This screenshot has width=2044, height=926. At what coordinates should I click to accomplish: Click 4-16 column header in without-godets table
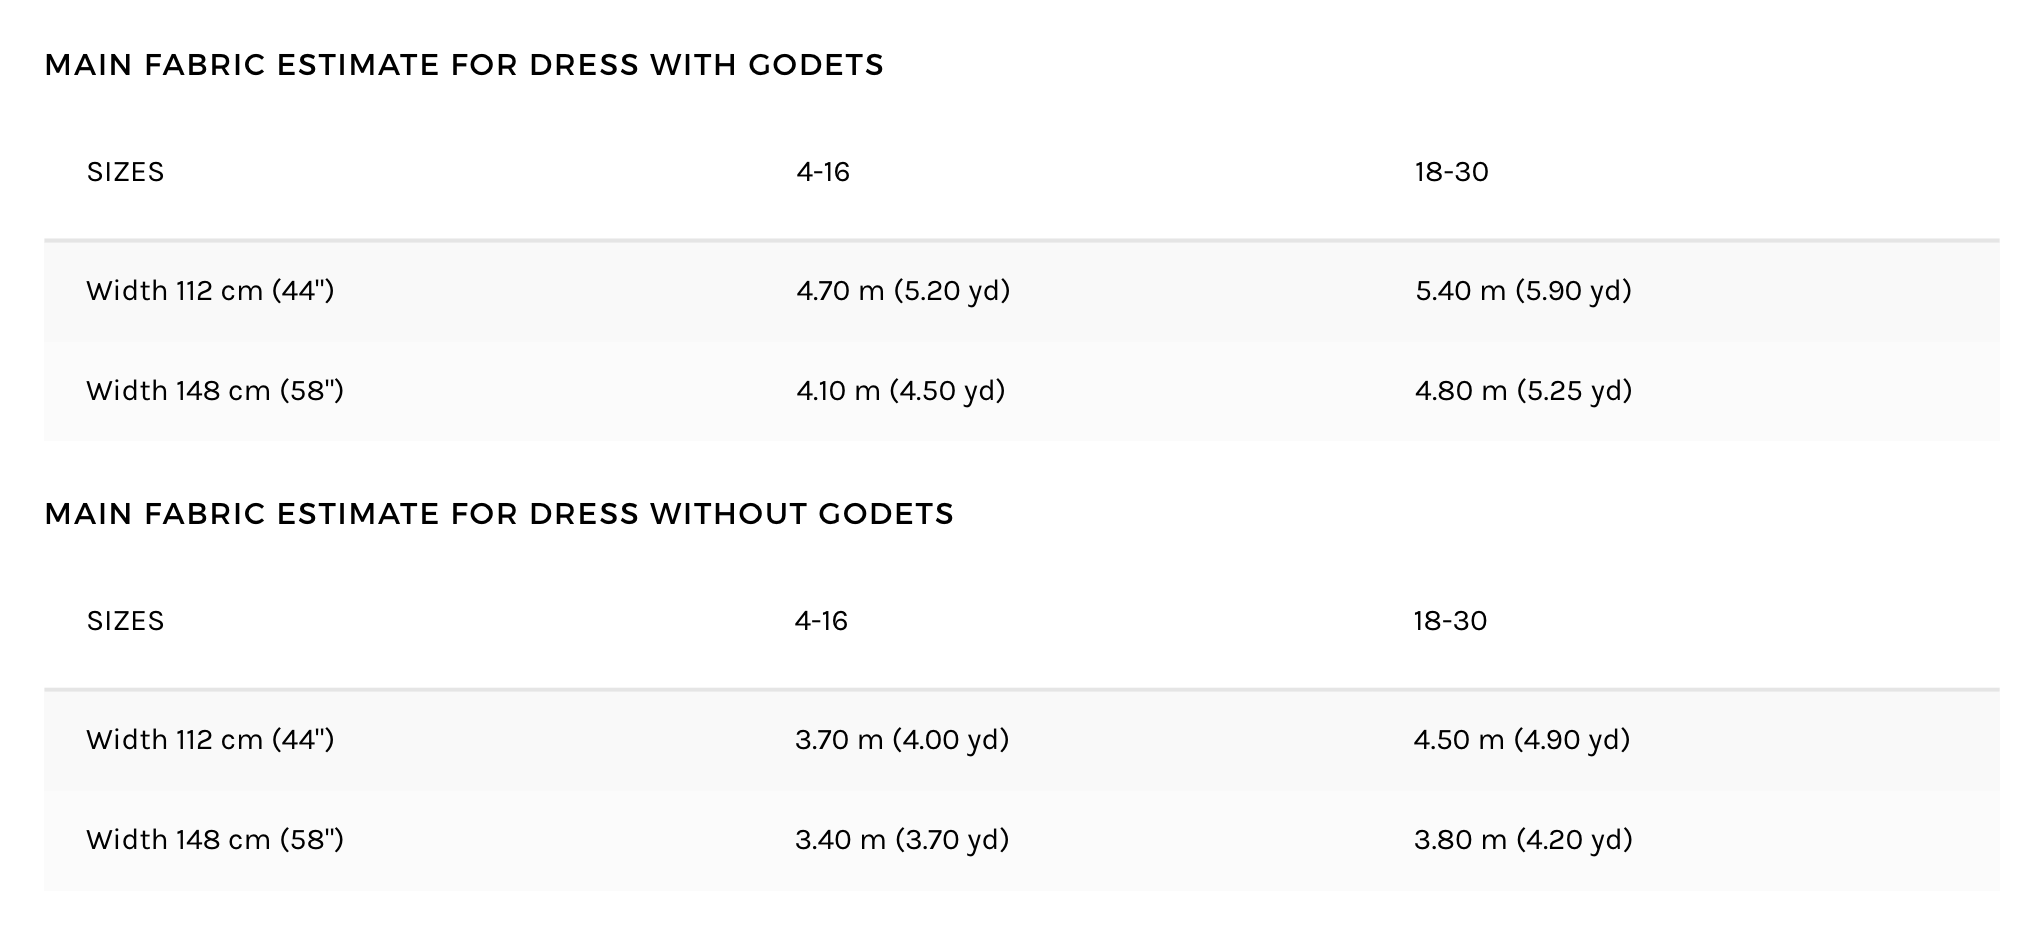pyautogui.click(x=821, y=621)
